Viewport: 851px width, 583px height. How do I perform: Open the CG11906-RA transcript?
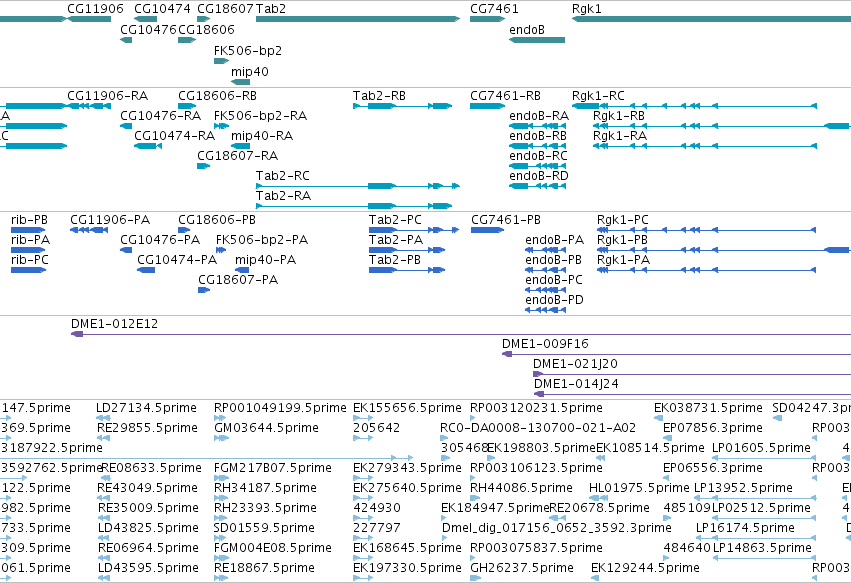(89, 106)
